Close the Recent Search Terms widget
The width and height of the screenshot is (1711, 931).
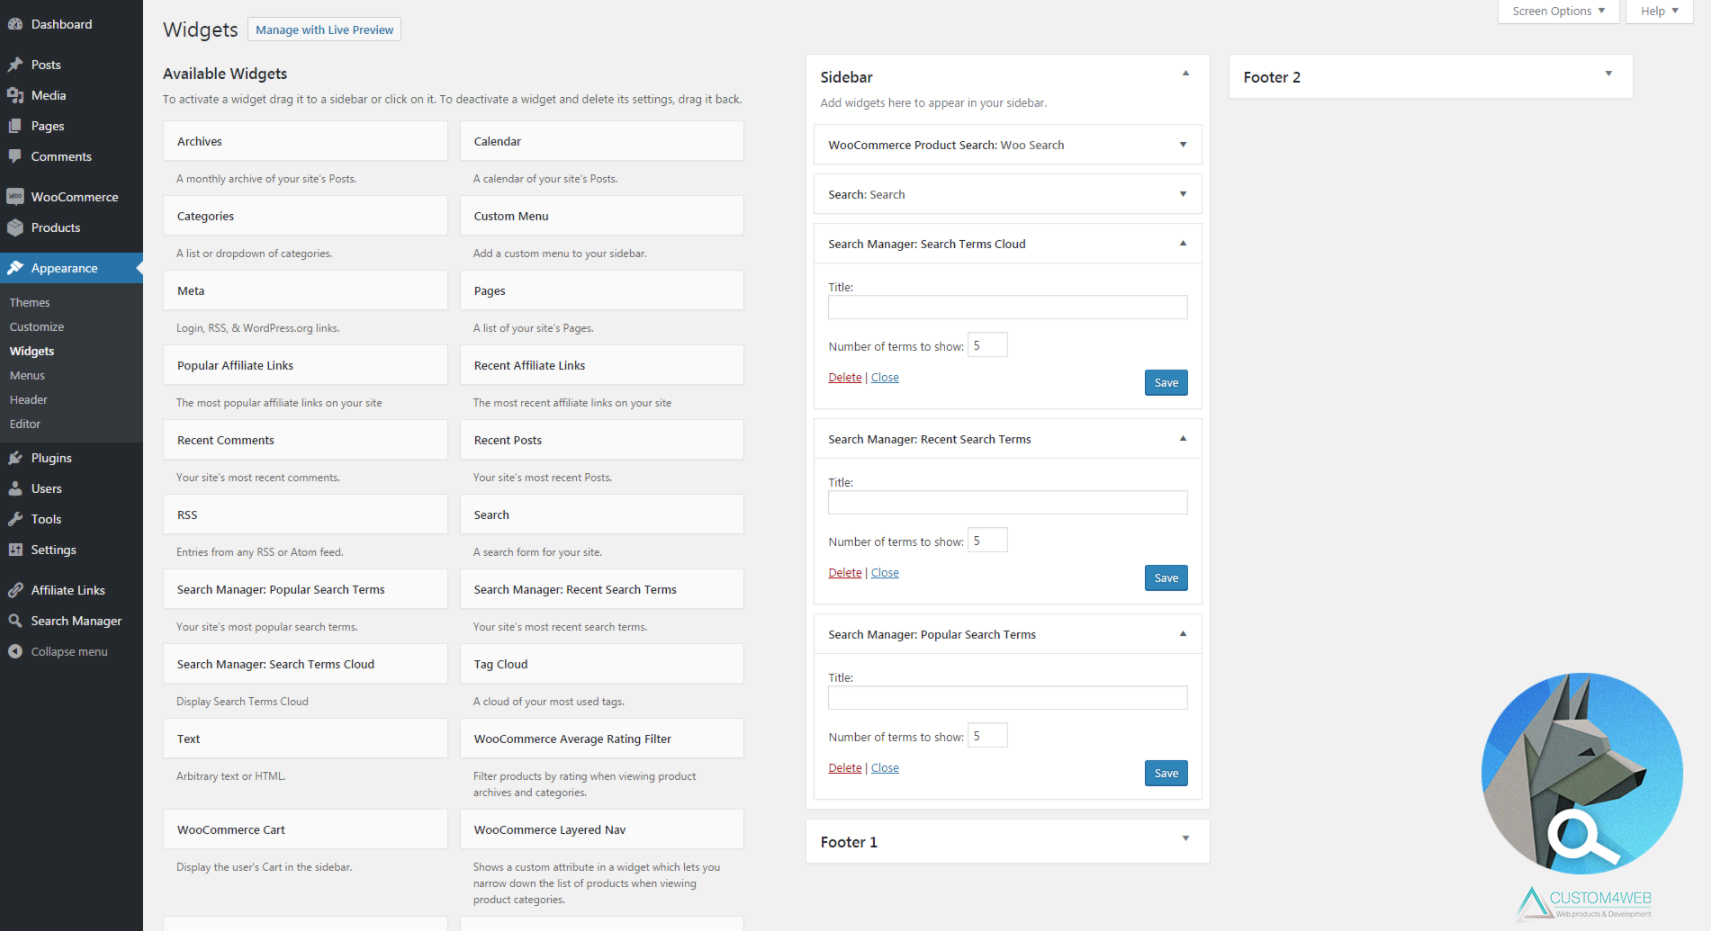point(885,573)
